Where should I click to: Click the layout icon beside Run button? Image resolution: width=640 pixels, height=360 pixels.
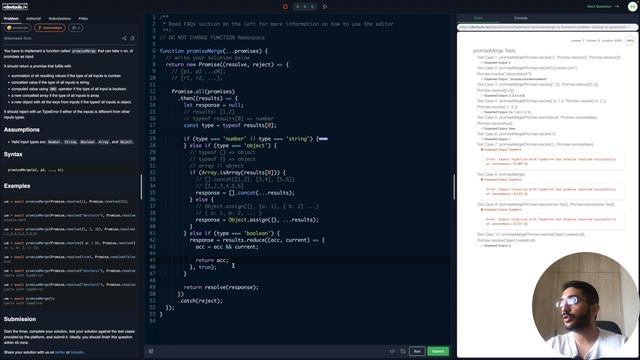[403, 351]
